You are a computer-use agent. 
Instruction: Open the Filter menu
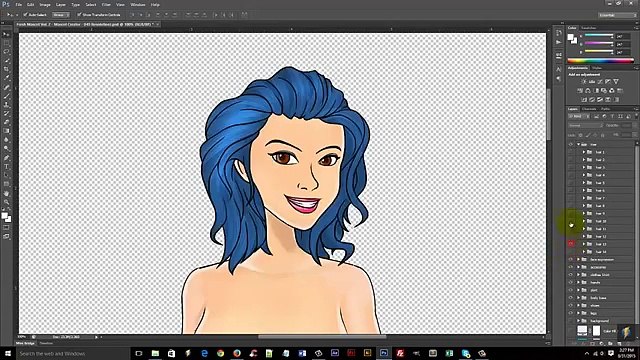[x=106, y=5]
